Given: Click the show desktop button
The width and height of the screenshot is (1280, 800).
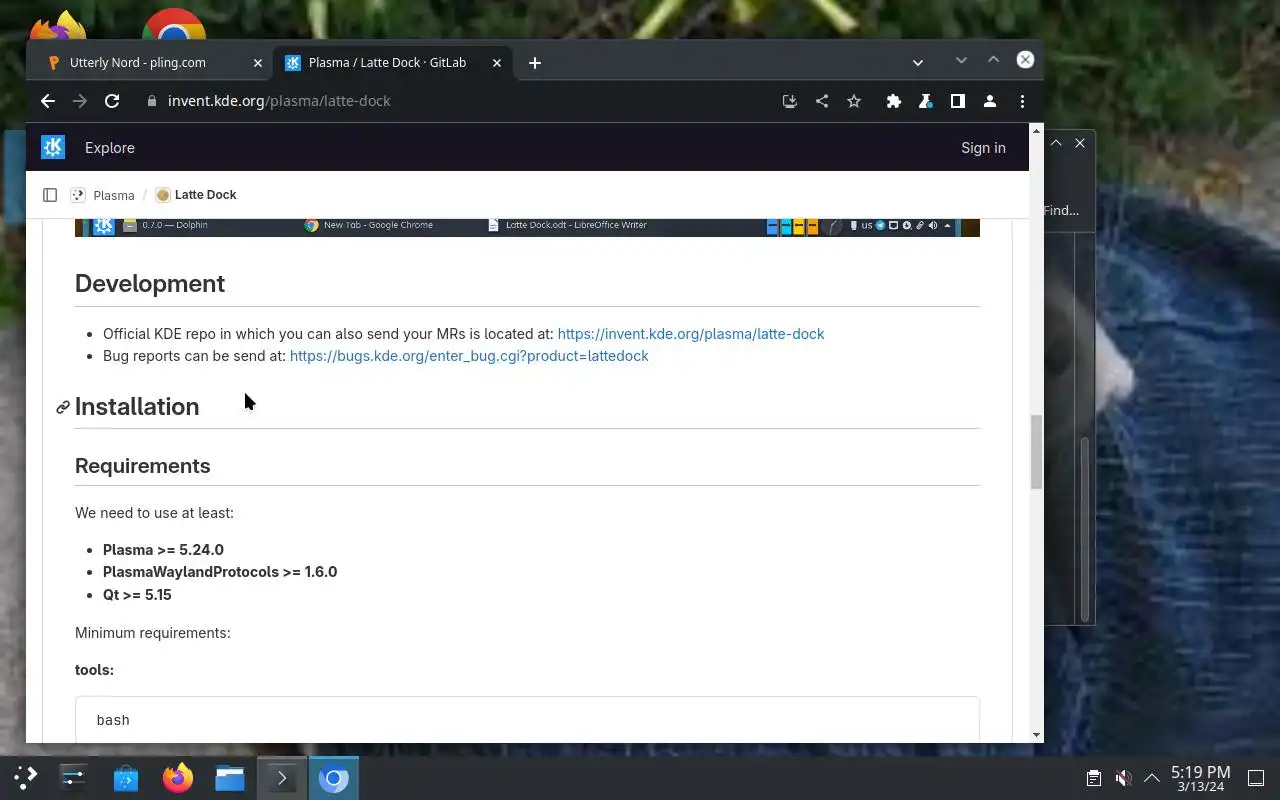Looking at the screenshot, I should click(x=1257, y=778).
